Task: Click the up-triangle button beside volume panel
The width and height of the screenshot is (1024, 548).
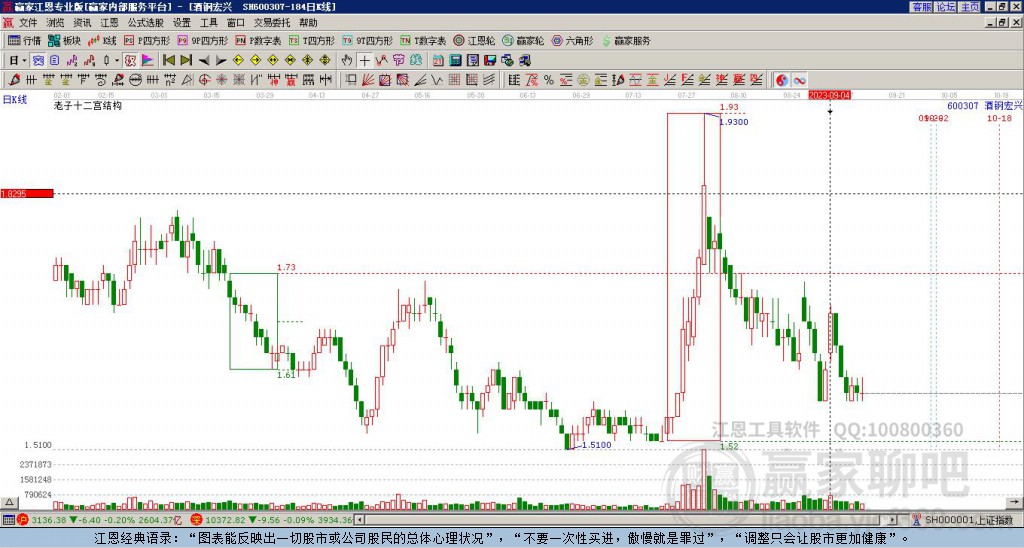Action: 9,502
